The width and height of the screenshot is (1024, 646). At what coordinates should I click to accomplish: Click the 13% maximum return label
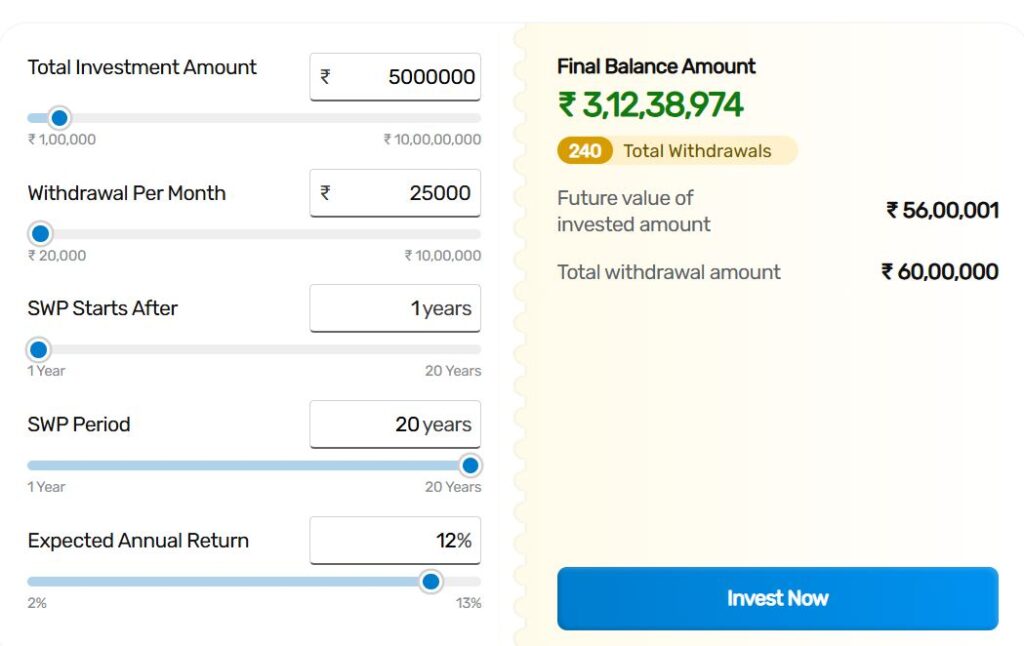point(468,603)
